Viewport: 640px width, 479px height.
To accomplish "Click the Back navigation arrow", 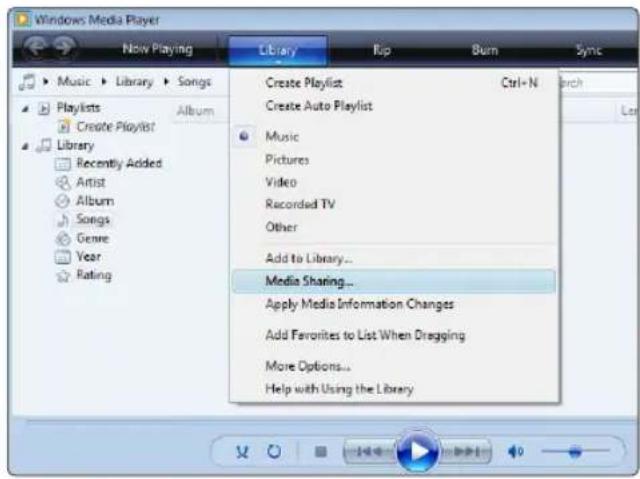I will click(x=35, y=48).
